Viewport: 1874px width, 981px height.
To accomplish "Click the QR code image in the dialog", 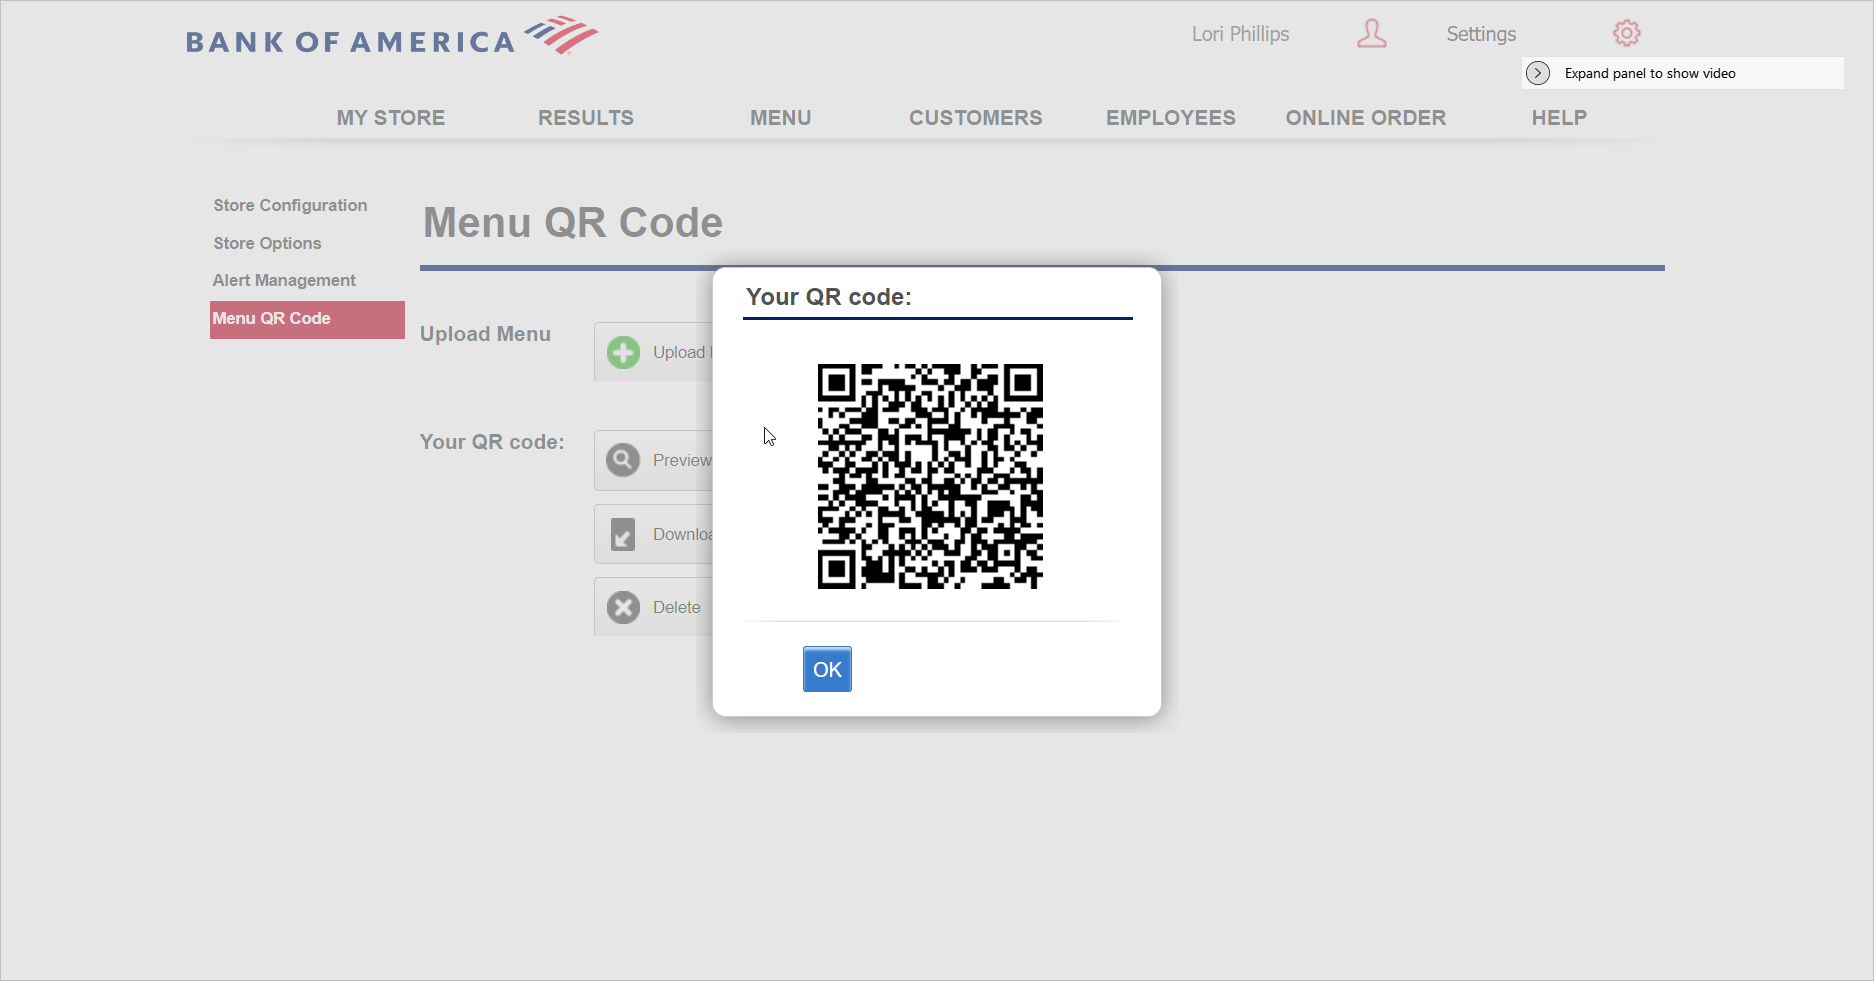I will [930, 476].
